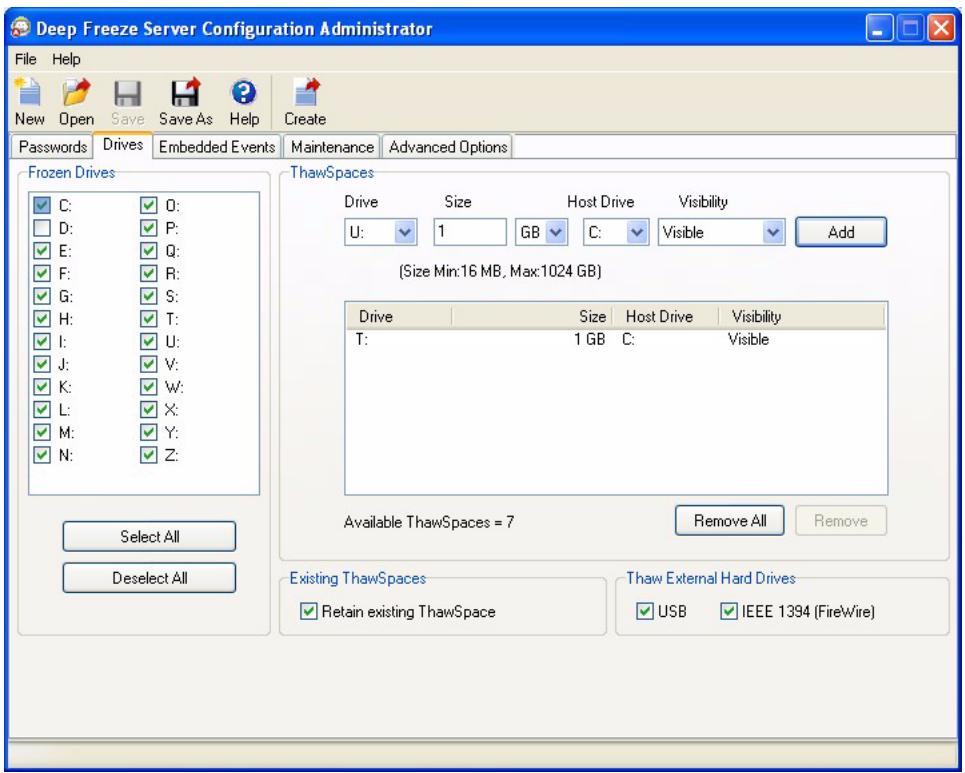The width and height of the screenshot is (965, 773).
Task: Select the T: row in ThawSpaces list
Action: click(615, 339)
